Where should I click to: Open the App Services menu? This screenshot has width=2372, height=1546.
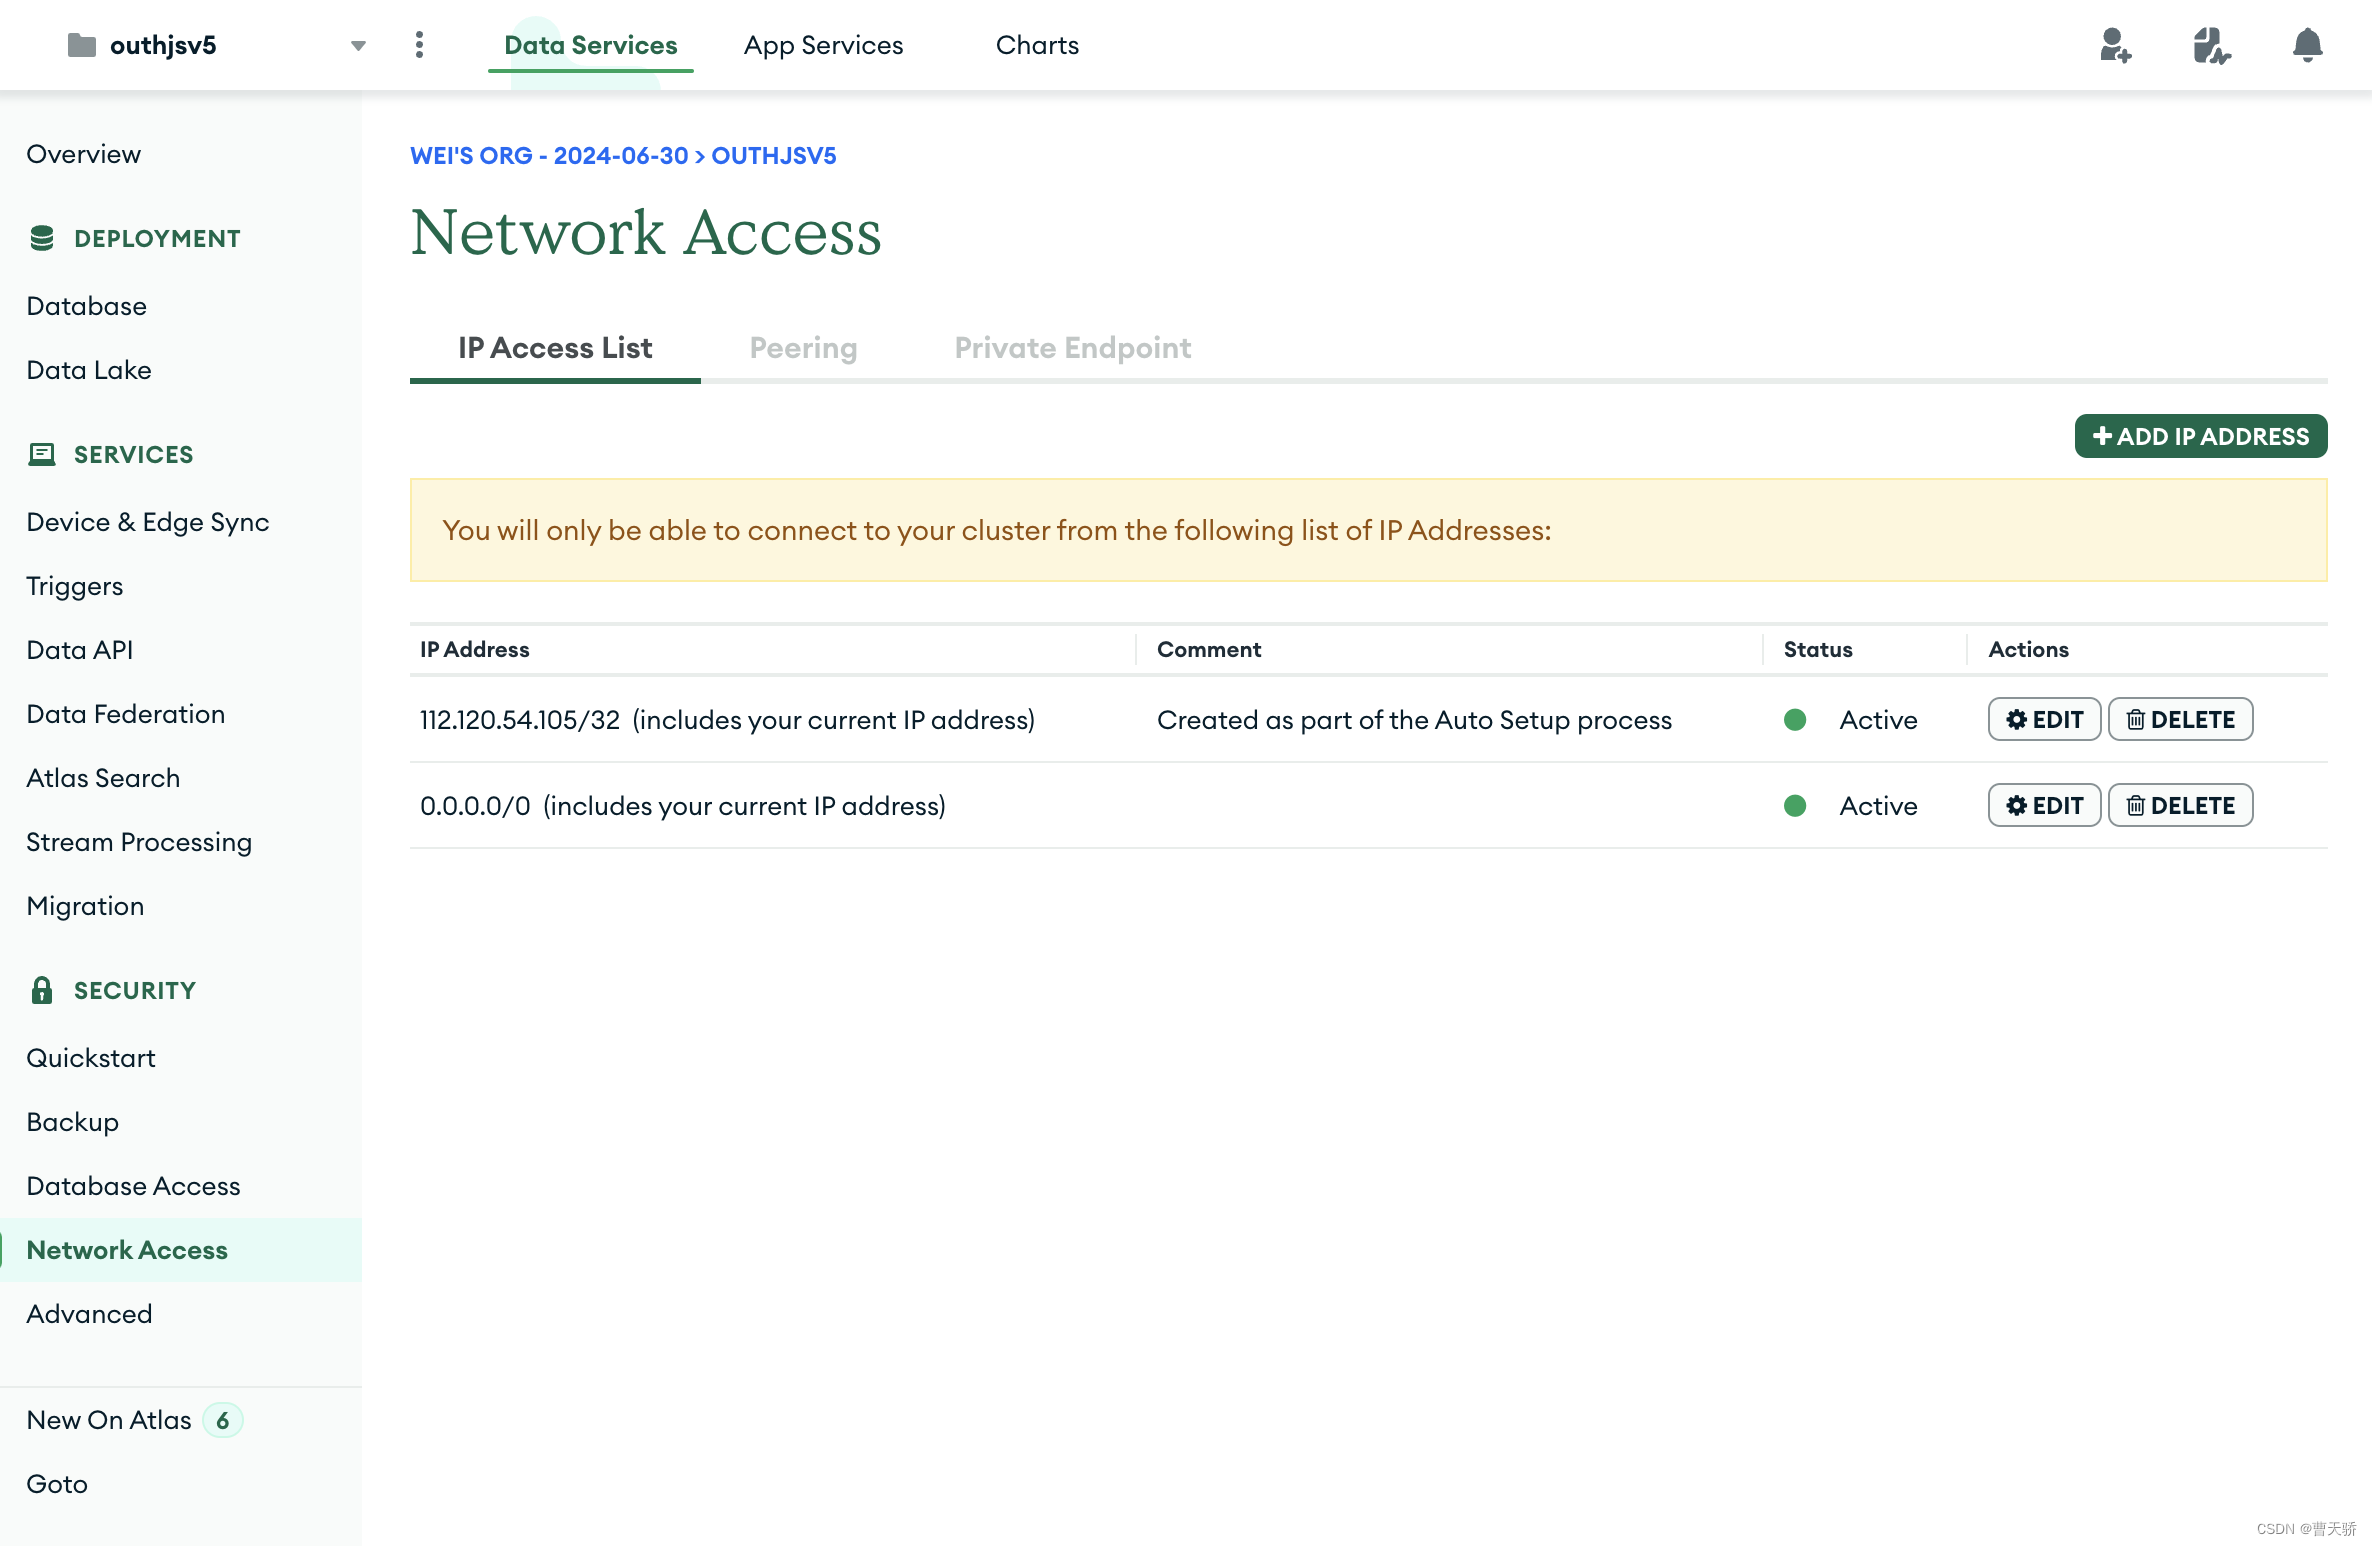tap(823, 45)
